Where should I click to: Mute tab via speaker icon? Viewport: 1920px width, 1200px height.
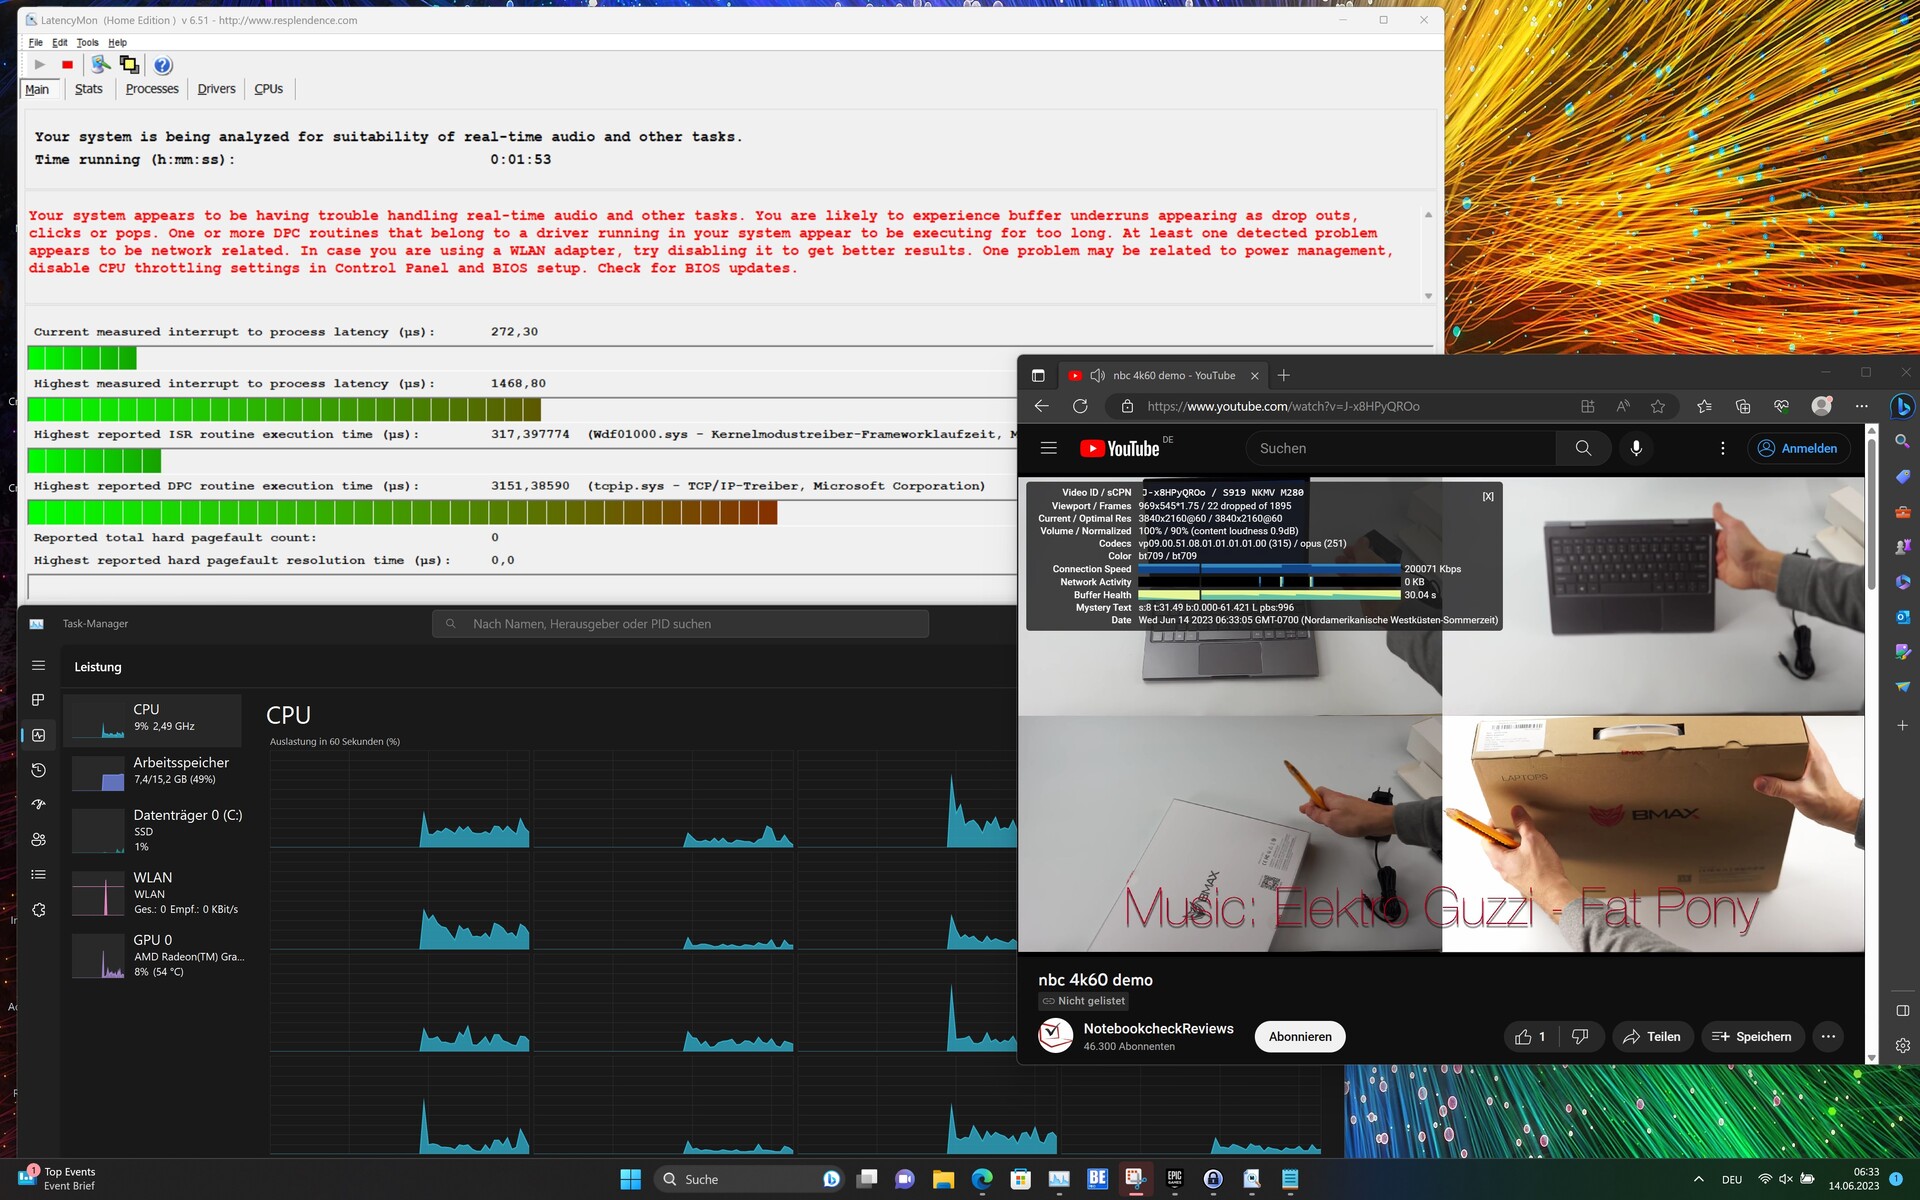1097,375
